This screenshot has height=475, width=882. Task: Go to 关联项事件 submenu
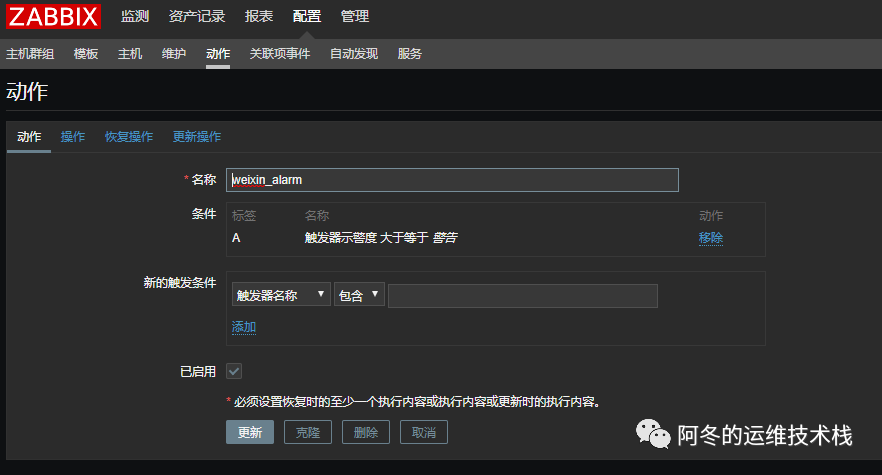click(x=280, y=53)
